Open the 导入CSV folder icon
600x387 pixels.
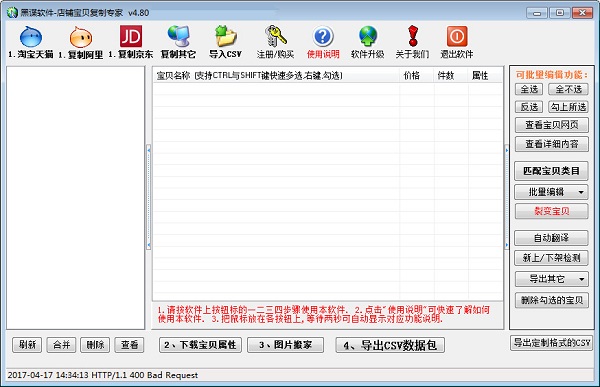(x=226, y=36)
